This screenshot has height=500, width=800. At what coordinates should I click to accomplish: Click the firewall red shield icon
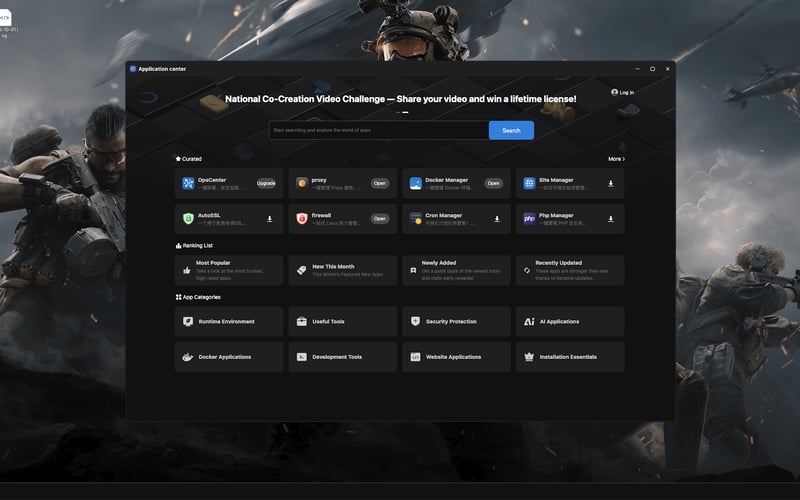pyautogui.click(x=302, y=219)
